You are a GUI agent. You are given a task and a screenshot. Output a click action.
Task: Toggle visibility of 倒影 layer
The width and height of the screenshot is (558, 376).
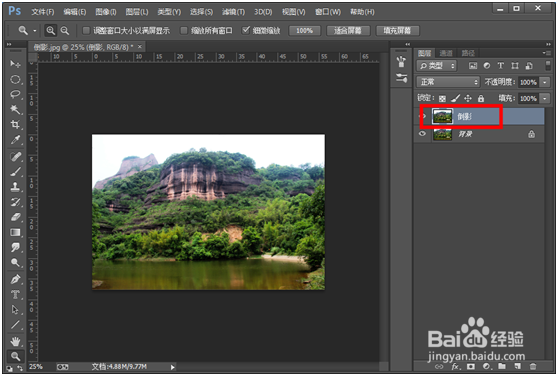pos(423,116)
